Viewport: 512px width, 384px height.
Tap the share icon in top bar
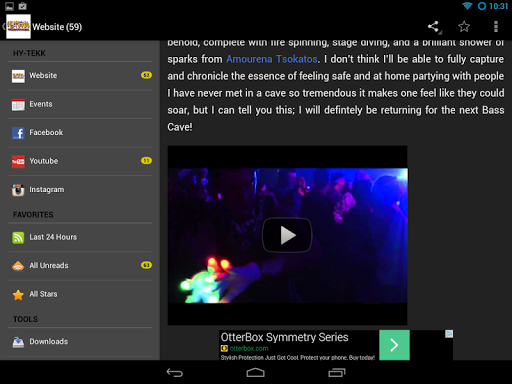(x=434, y=27)
